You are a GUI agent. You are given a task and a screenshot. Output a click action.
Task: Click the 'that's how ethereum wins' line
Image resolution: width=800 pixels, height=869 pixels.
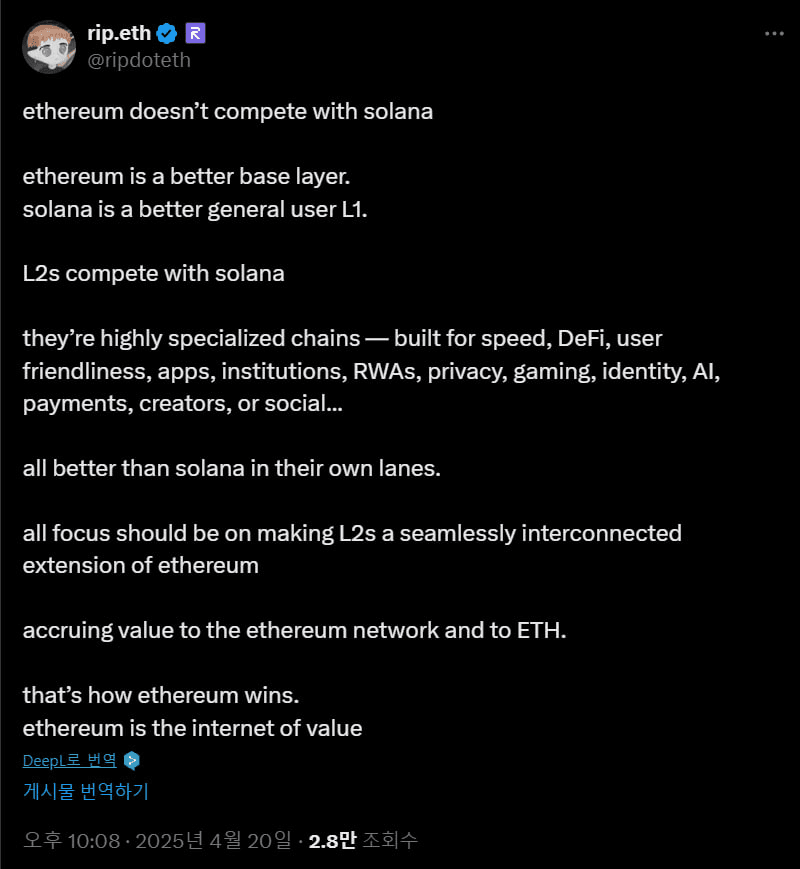click(161, 695)
